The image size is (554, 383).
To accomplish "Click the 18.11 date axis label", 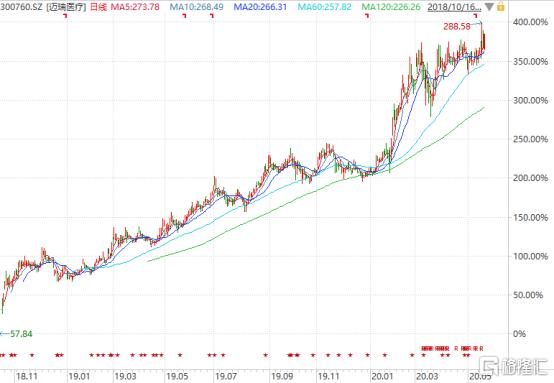I will (27, 376).
